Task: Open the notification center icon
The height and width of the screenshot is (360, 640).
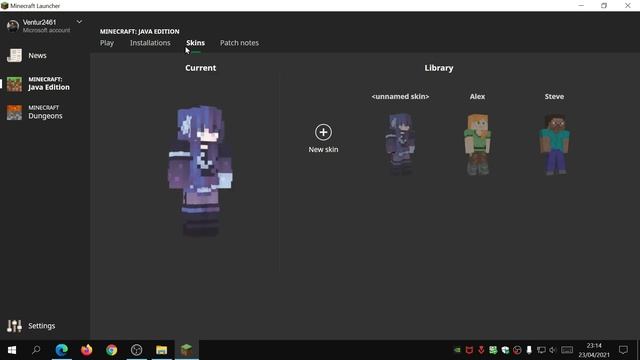Action: pyautogui.click(x=623, y=350)
